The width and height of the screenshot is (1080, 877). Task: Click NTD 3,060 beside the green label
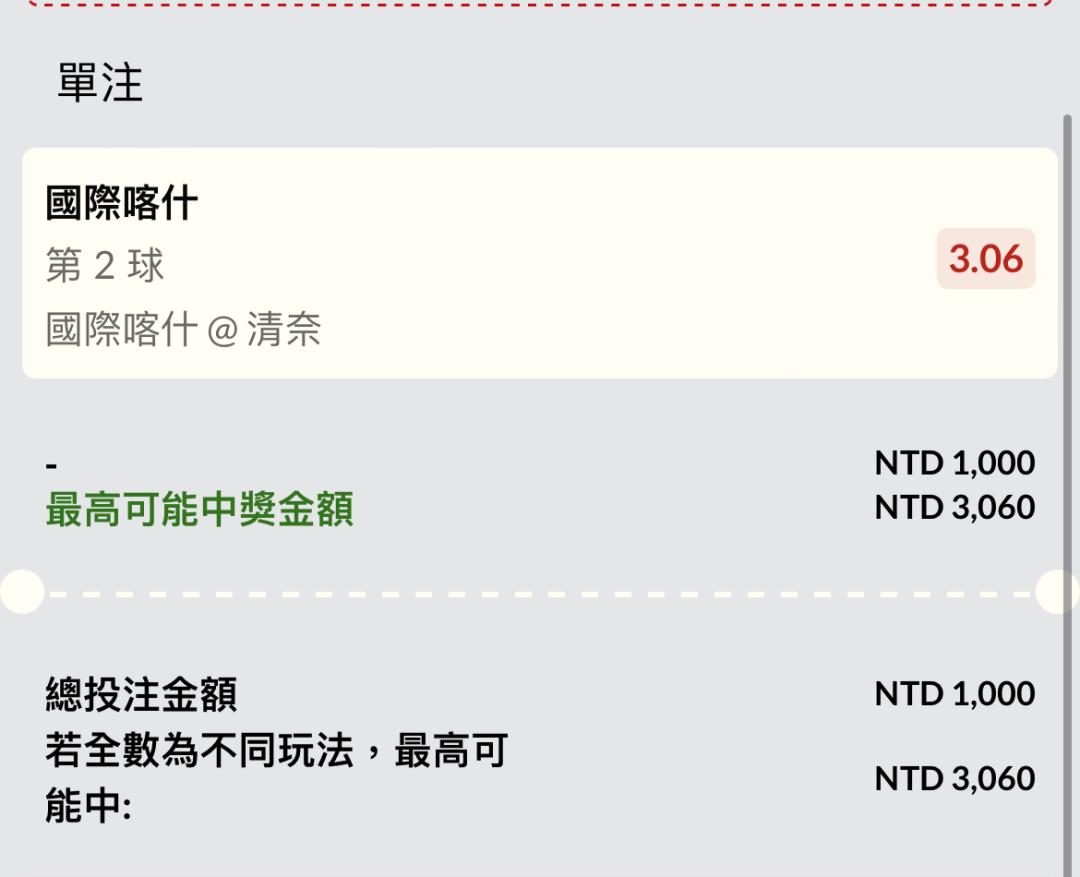[x=954, y=507]
